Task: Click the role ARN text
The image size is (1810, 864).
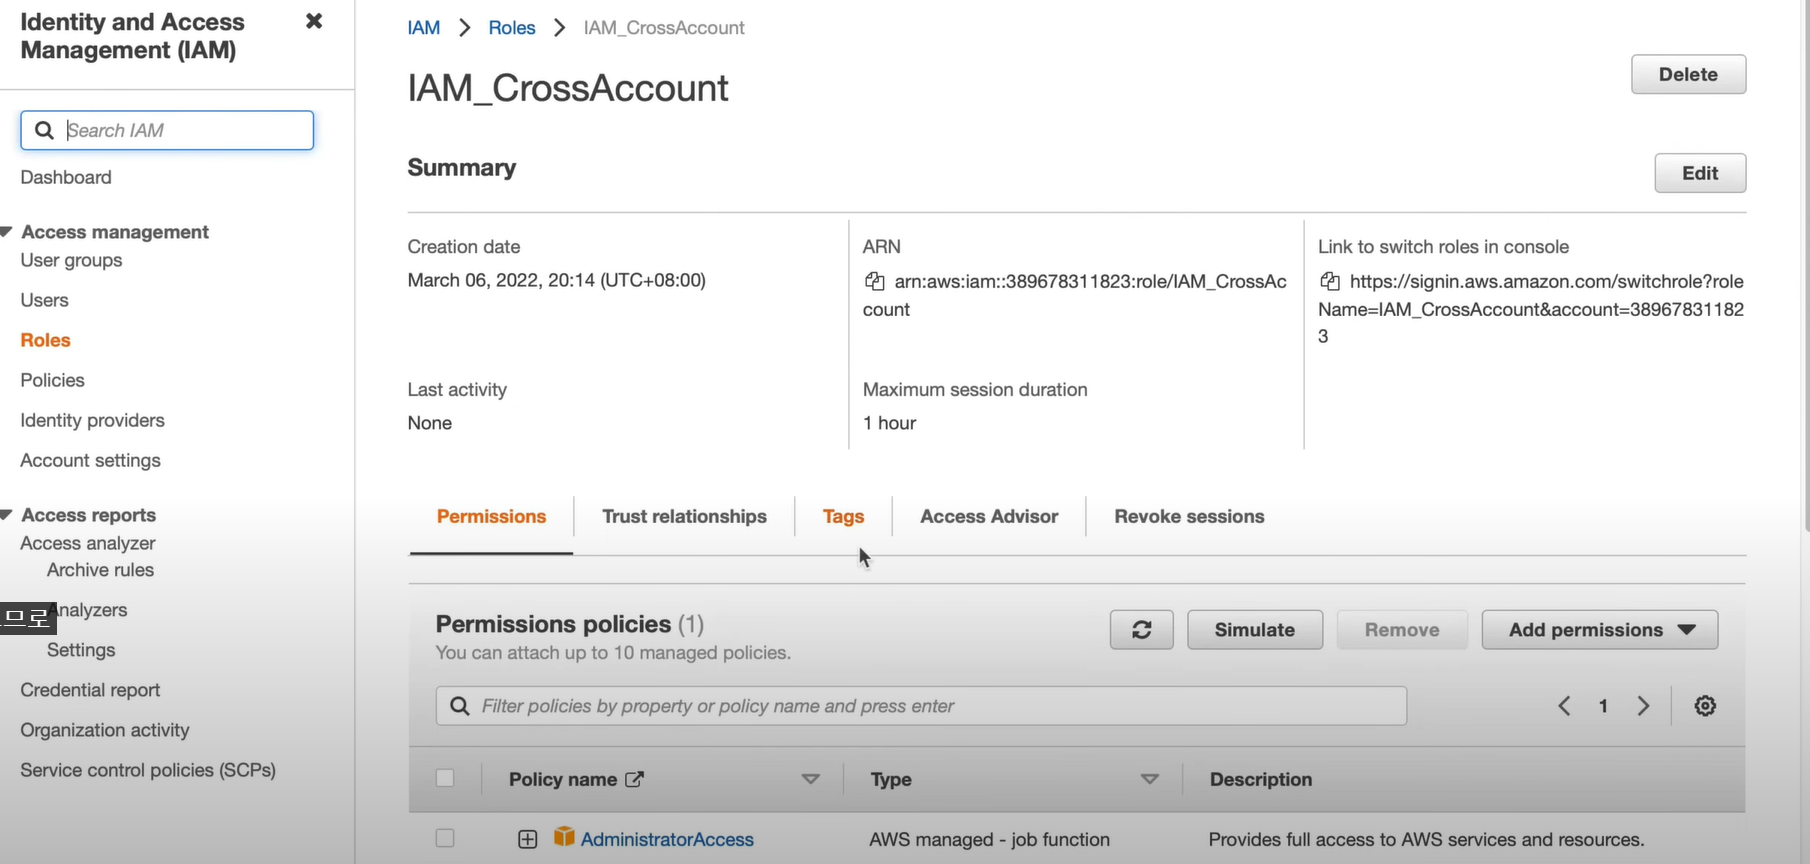Action: click(1075, 295)
